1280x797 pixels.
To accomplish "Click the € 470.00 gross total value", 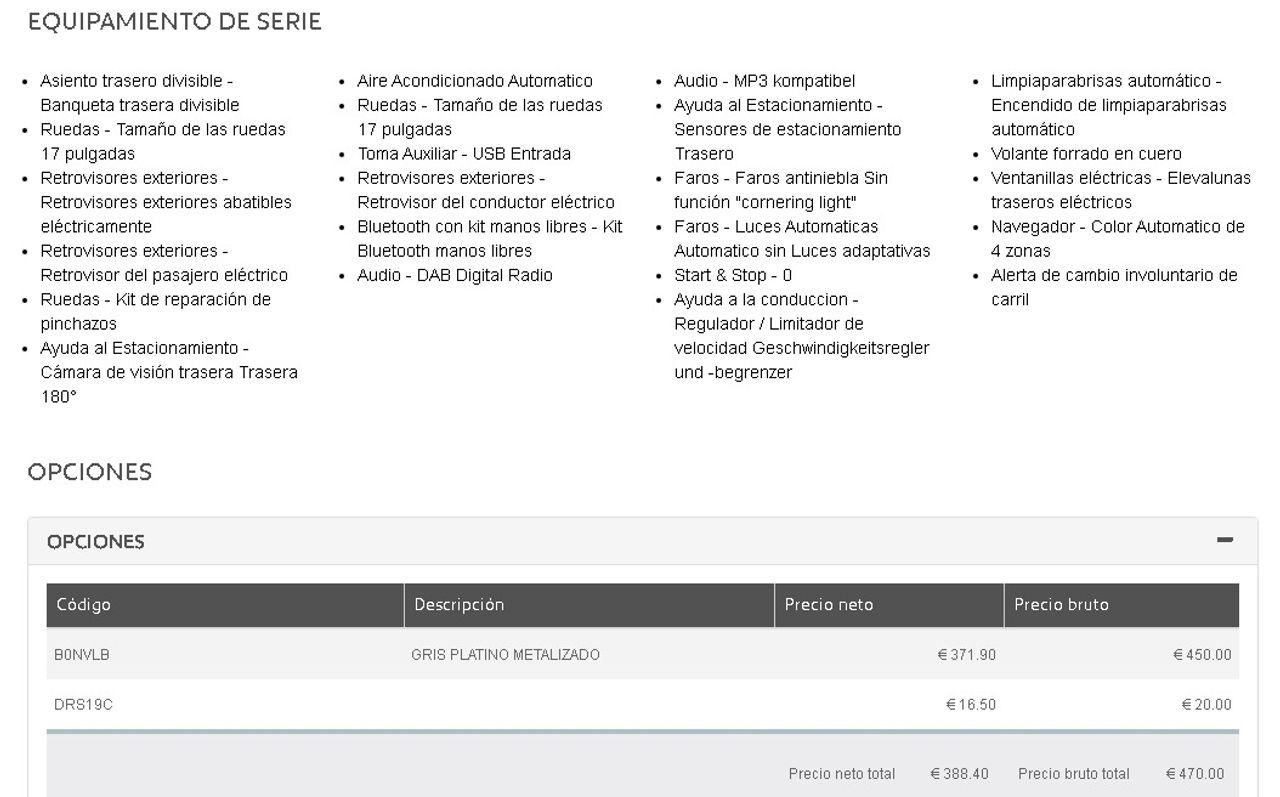I will pyautogui.click(x=1195, y=774).
